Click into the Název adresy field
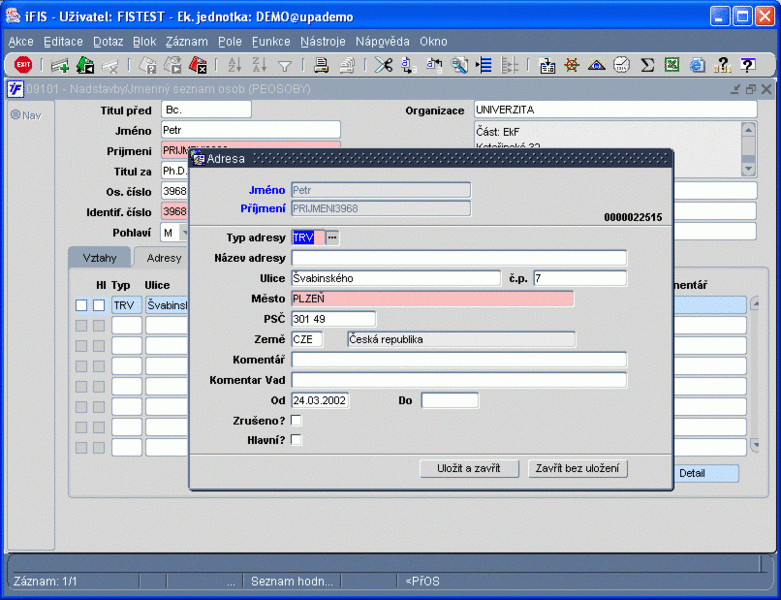781x600 pixels. 458,258
